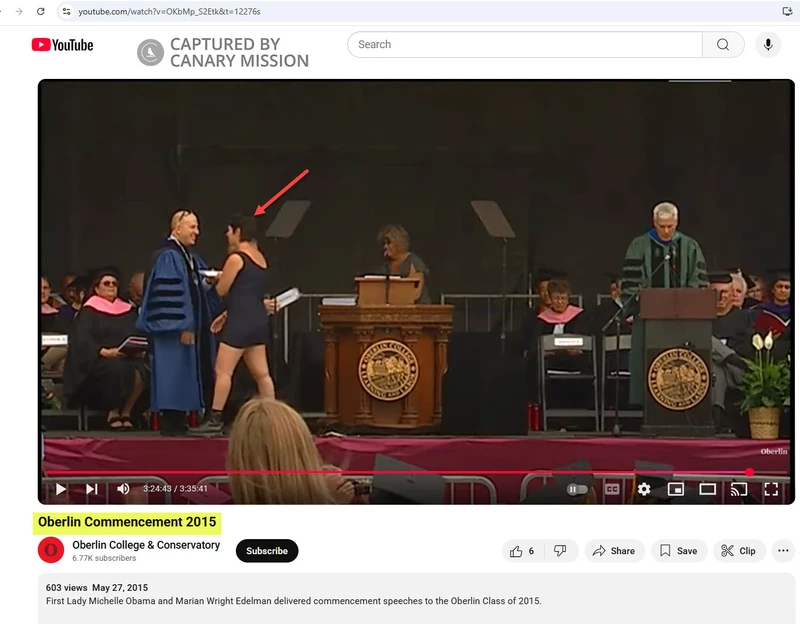Image resolution: width=800 pixels, height=624 pixels.
Task: Like the video with thumbs up
Action: [x=522, y=551]
